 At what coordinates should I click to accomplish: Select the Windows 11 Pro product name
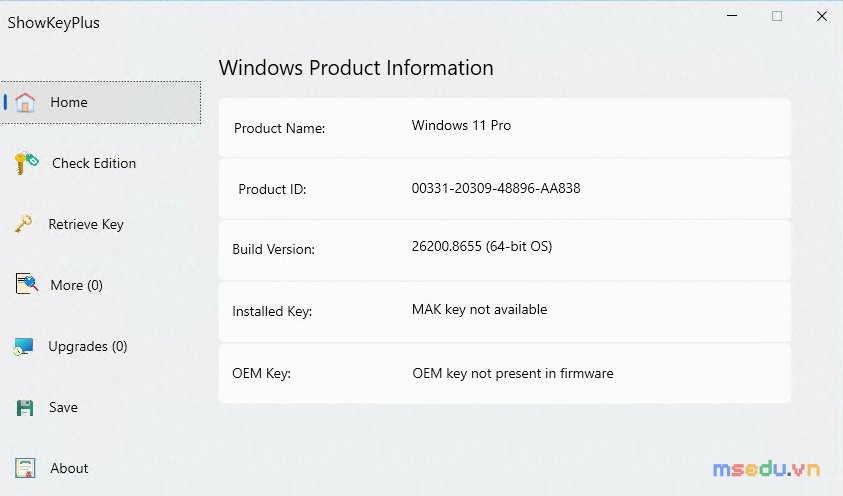[461, 125]
